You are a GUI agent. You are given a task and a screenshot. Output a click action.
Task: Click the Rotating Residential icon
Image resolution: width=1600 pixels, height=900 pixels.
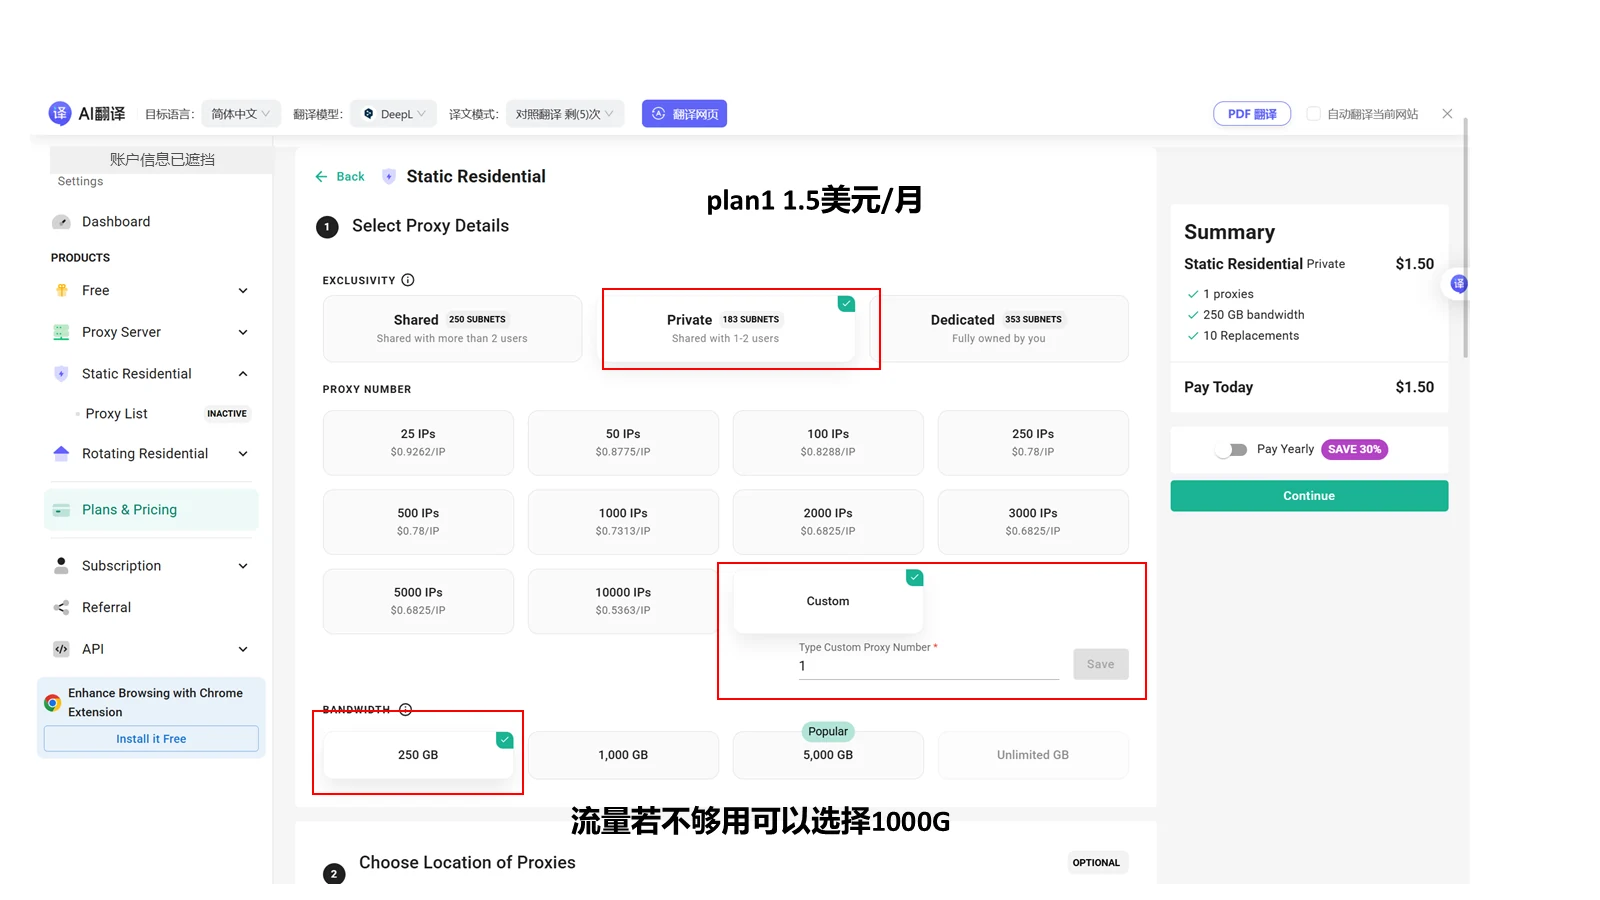click(61, 453)
